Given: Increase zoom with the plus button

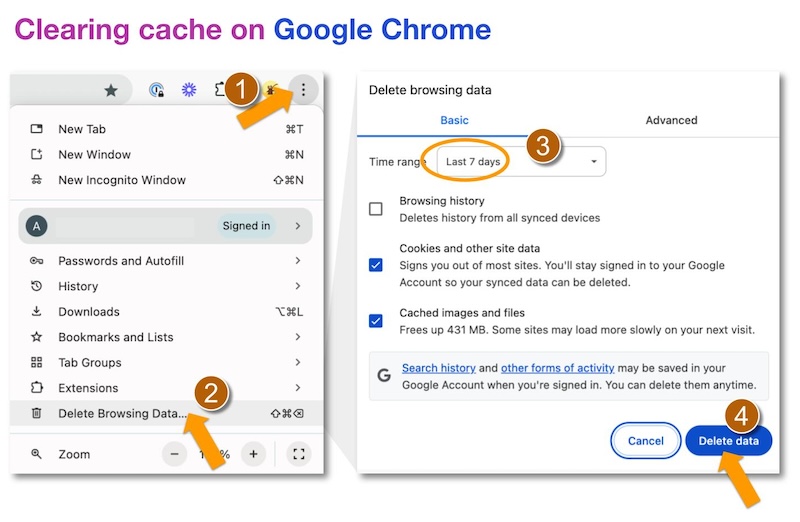Looking at the screenshot, I should point(253,454).
